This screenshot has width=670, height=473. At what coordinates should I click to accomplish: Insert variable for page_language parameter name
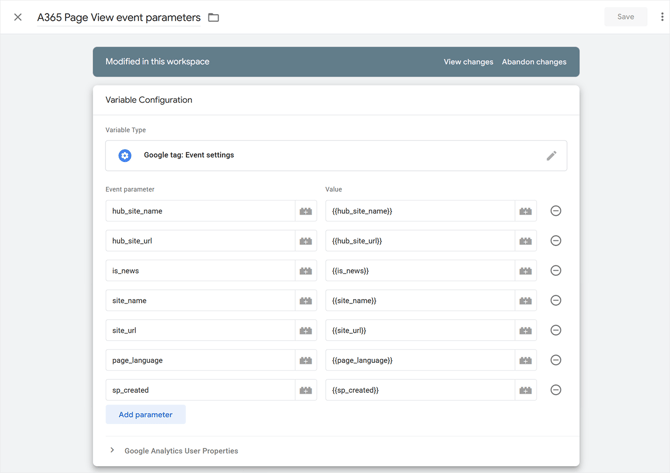click(306, 361)
